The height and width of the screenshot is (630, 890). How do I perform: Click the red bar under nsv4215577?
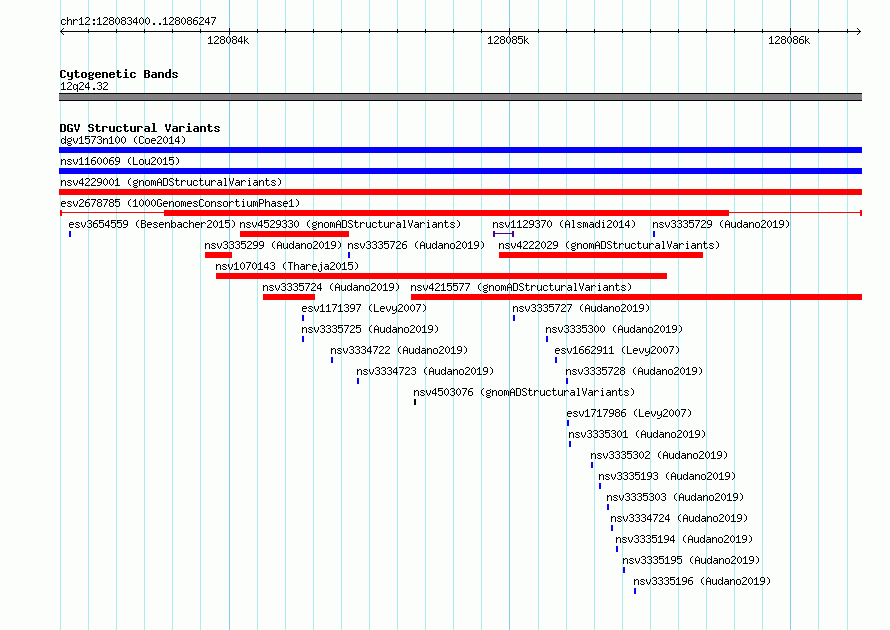[x=636, y=297]
